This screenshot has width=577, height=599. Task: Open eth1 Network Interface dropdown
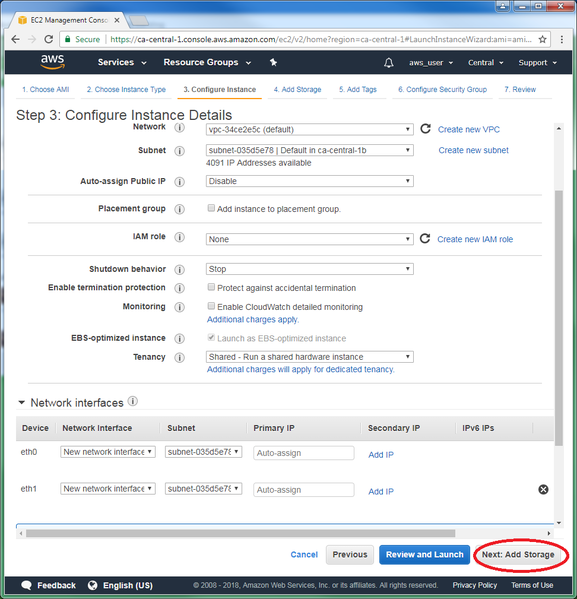click(x=108, y=489)
